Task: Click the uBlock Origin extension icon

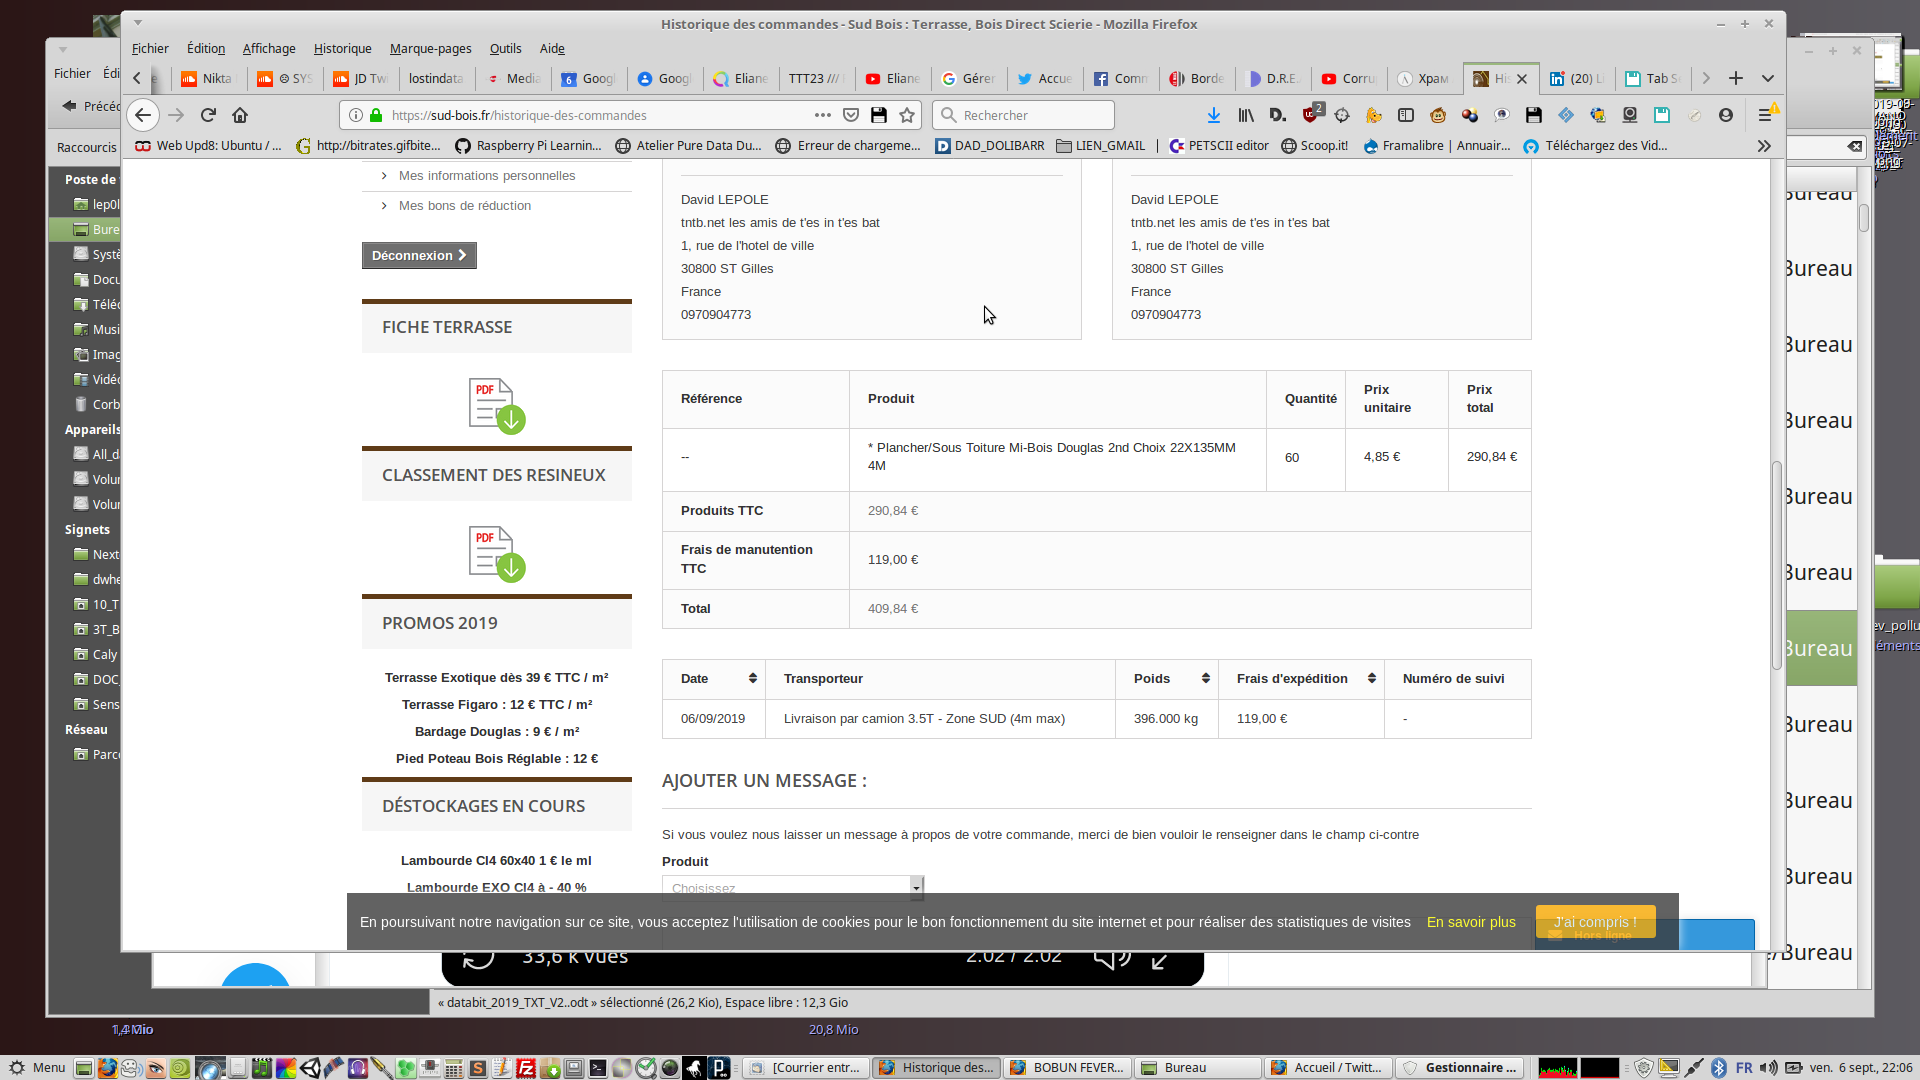Action: point(1311,115)
